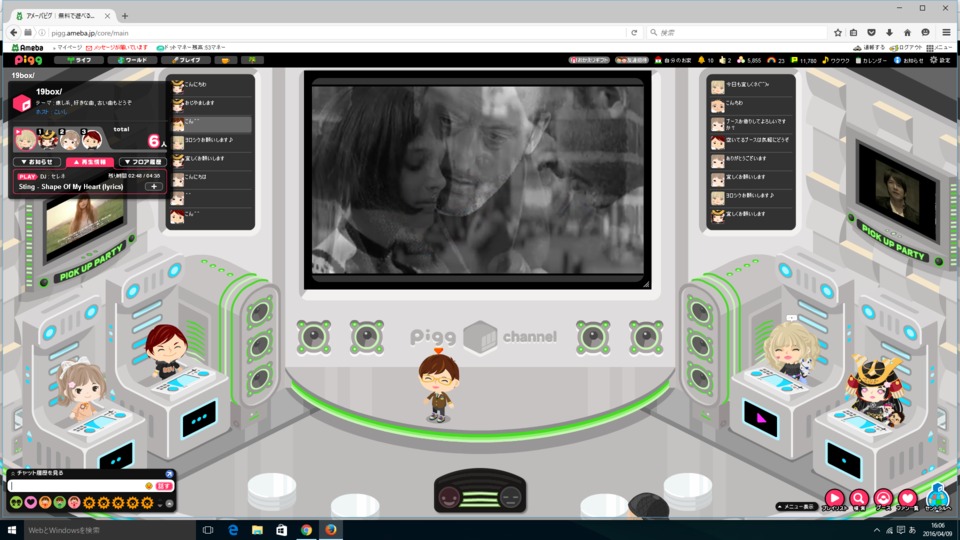Select the current DJ avatar thumbnail
The height and width of the screenshot is (540, 960).
26,140
